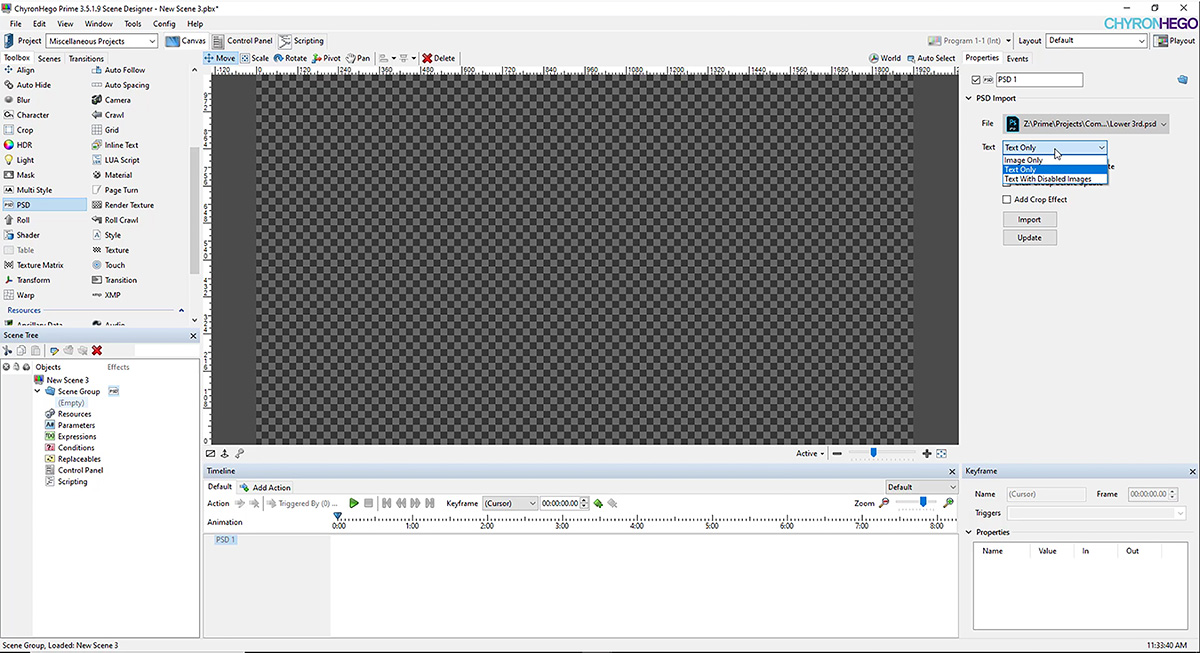Screen dimensions: 1200x653
Task: Open the Tools menu
Action: (133, 23)
